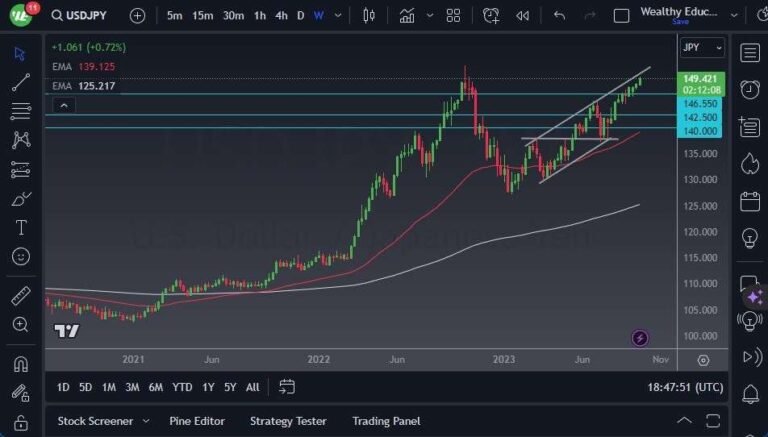
Task: Click the purple lightning event marker
Action: tap(640, 338)
